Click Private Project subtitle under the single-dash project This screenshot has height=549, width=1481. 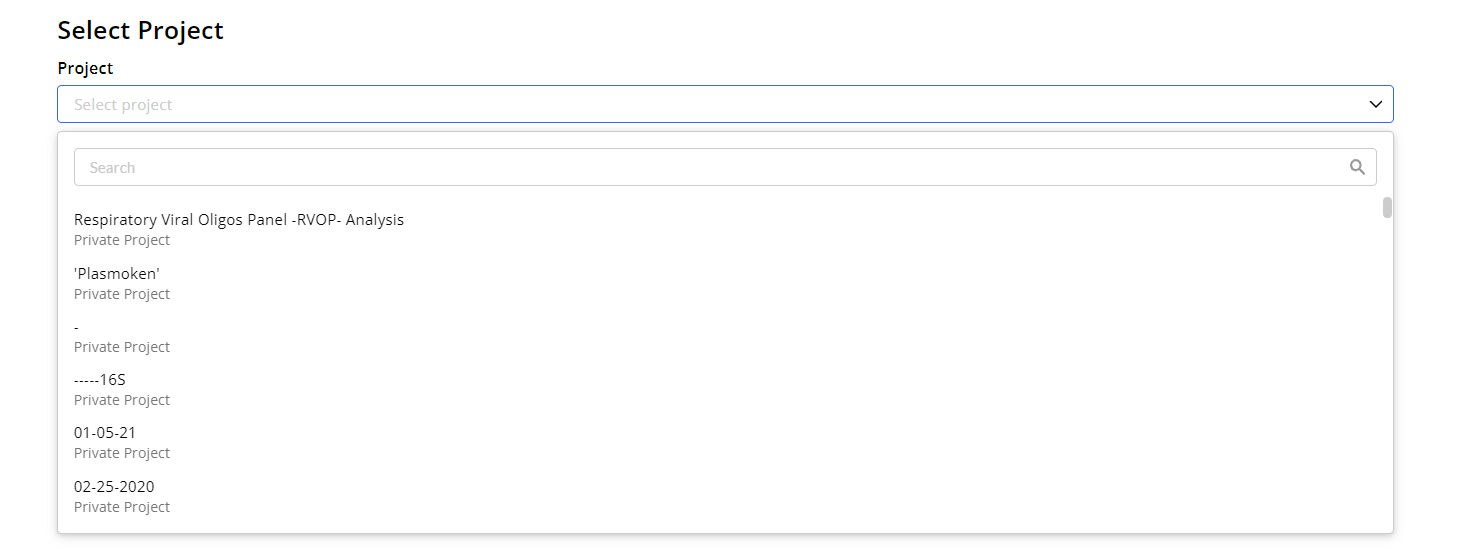tap(122, 347)
